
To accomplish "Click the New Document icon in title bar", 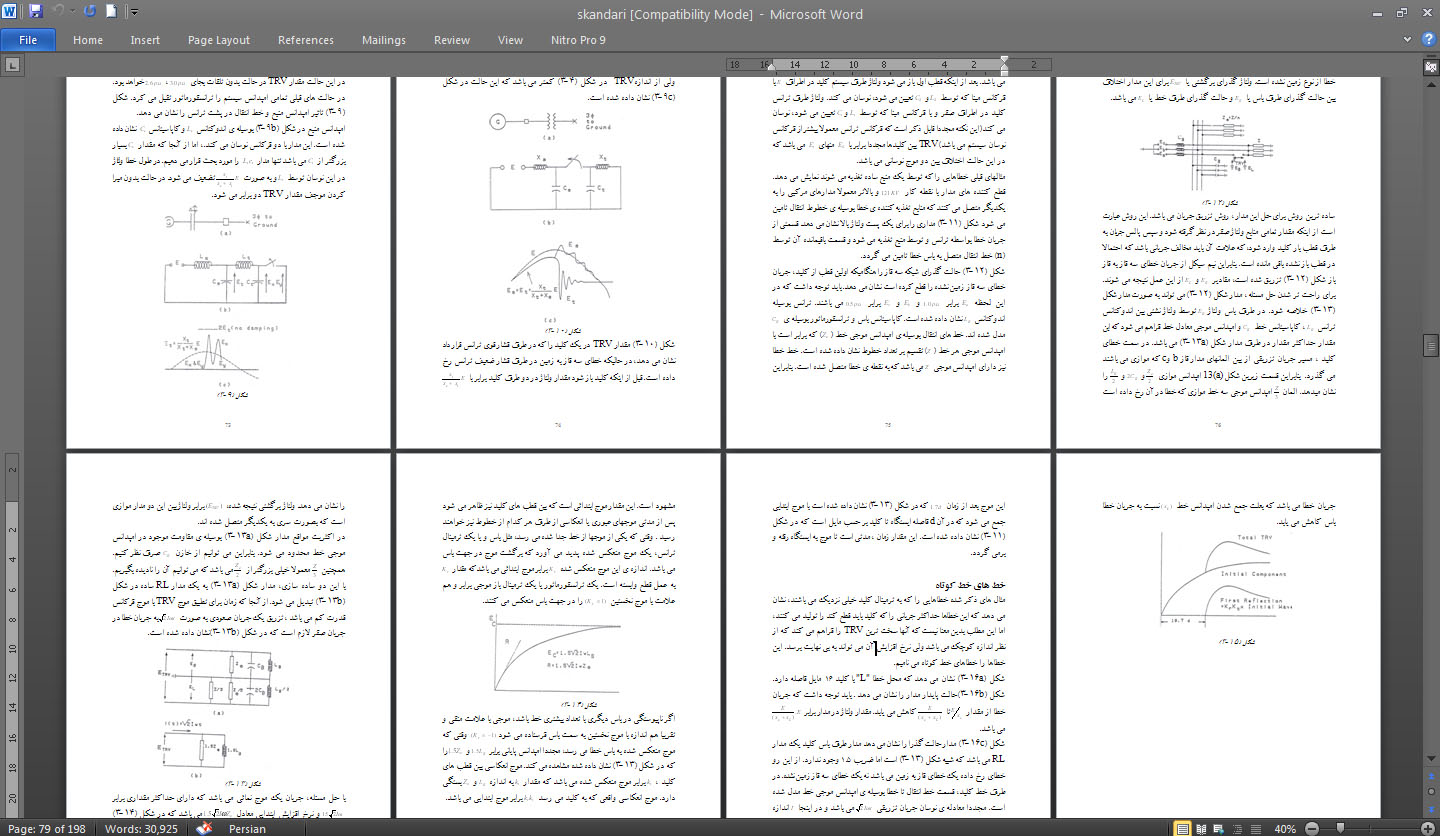I will (x=111, y=12).
